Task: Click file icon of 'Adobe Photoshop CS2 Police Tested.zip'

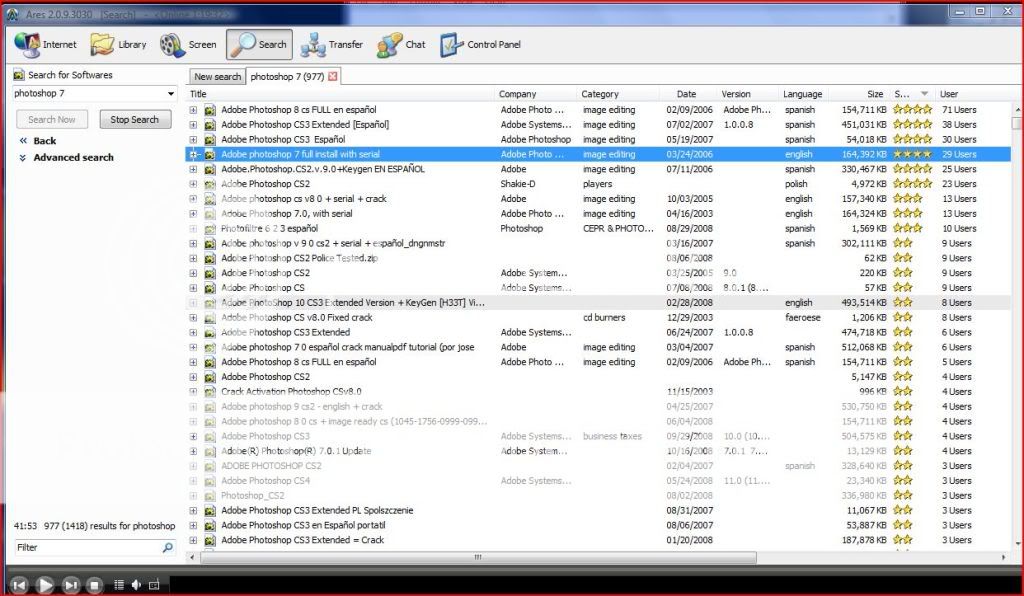Action: (x=210, y=259)
